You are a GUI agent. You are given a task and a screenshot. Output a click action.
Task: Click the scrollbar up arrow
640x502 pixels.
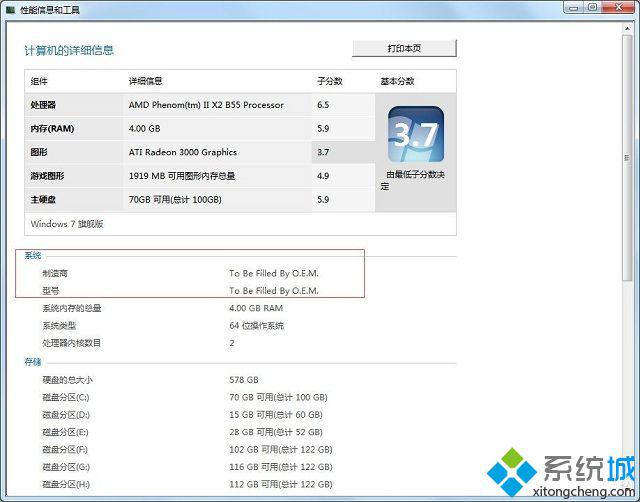(627, 29)
